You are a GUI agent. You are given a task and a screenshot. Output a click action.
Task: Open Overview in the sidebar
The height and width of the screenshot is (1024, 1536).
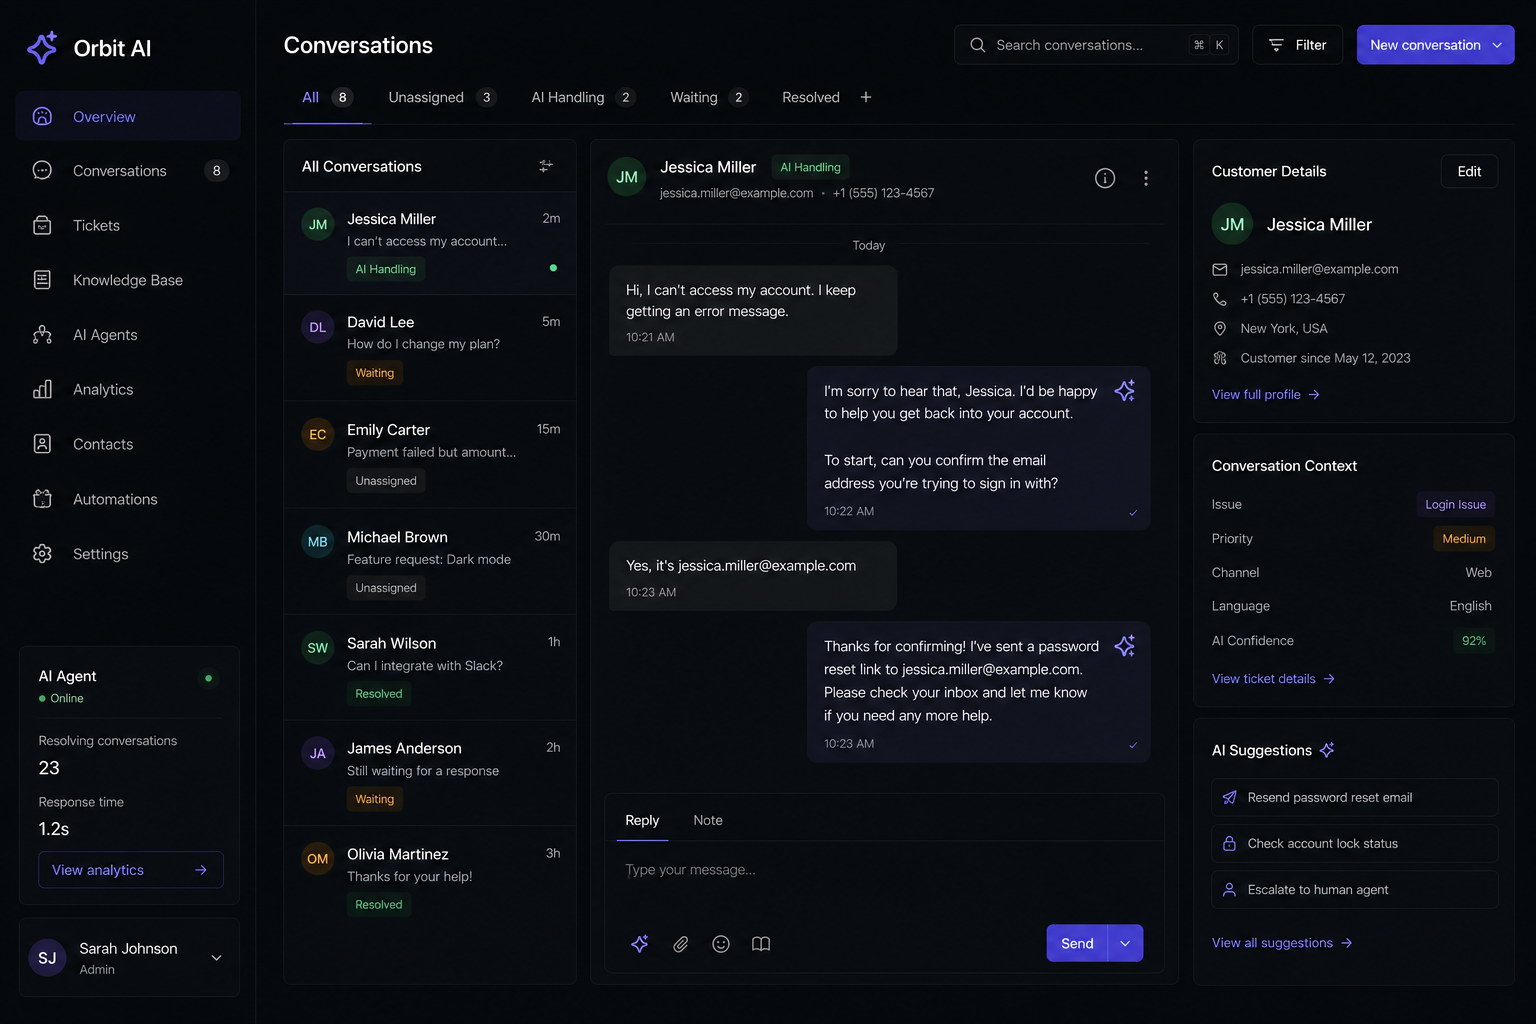point(128,116)
